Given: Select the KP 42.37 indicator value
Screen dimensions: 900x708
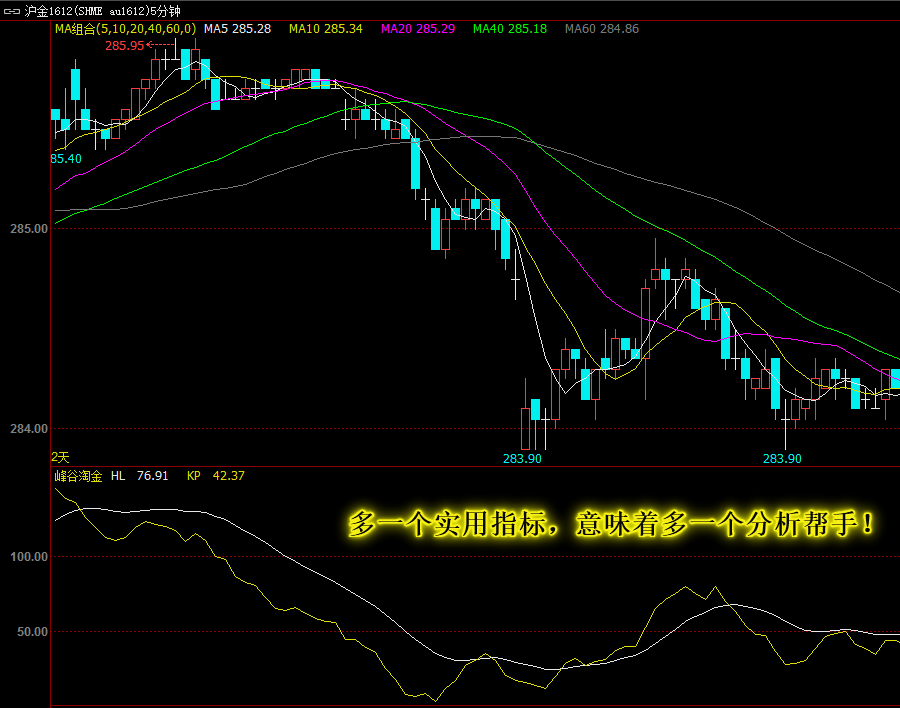Looking at the screenshot, I should tap(216, 475).
